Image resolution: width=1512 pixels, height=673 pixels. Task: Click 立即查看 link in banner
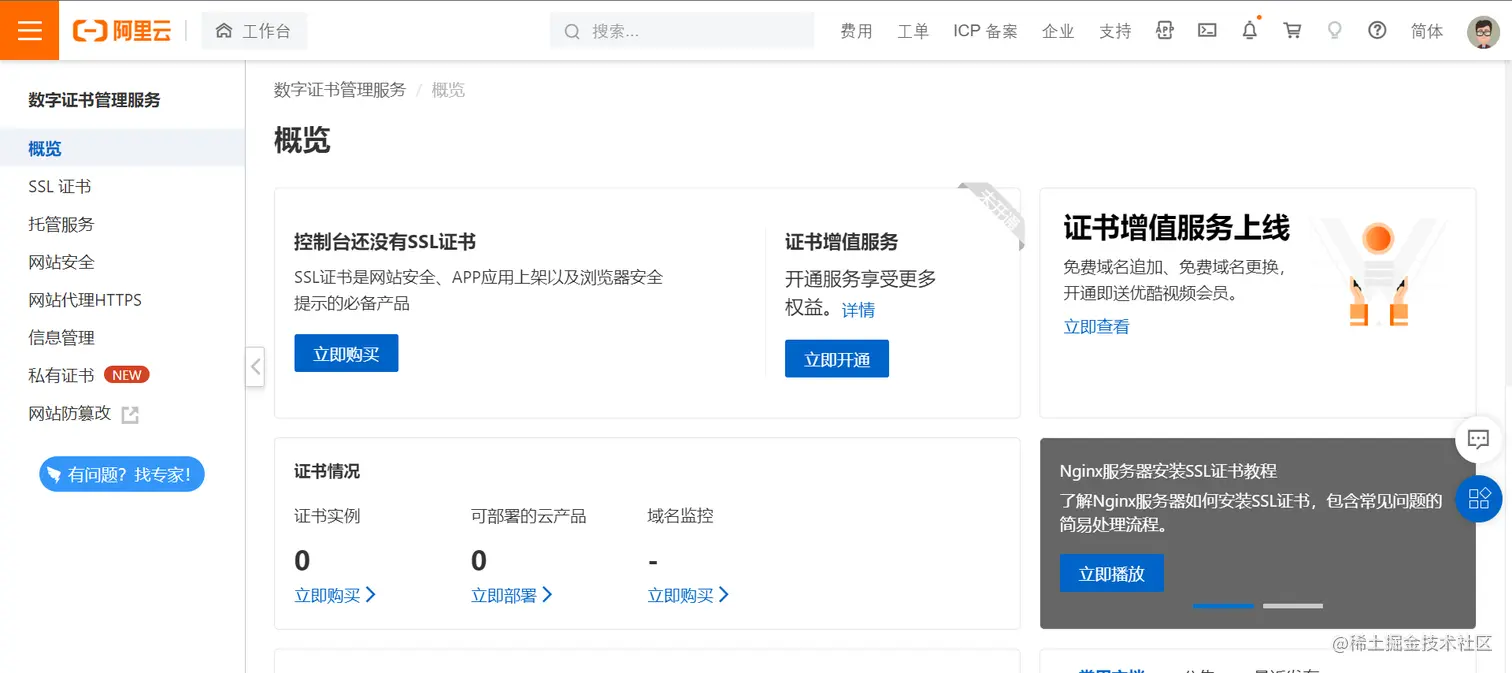(1097, 326)
